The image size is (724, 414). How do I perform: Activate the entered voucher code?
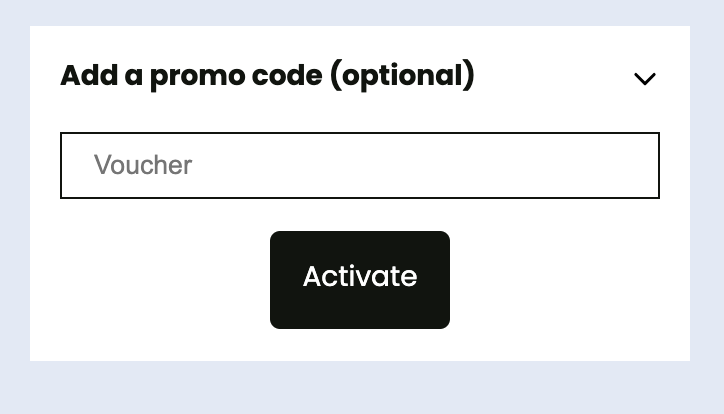pyautogui.click(x=360, y=280)
